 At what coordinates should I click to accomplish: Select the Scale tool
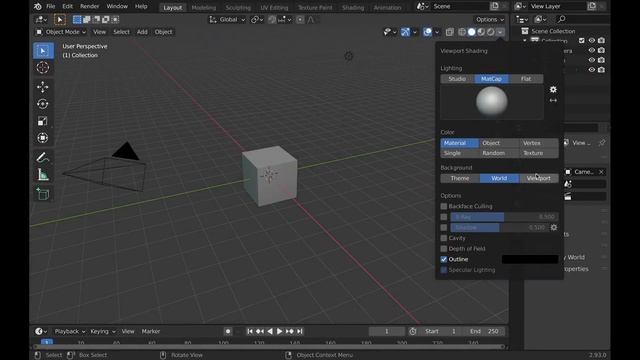pos(43,121)
